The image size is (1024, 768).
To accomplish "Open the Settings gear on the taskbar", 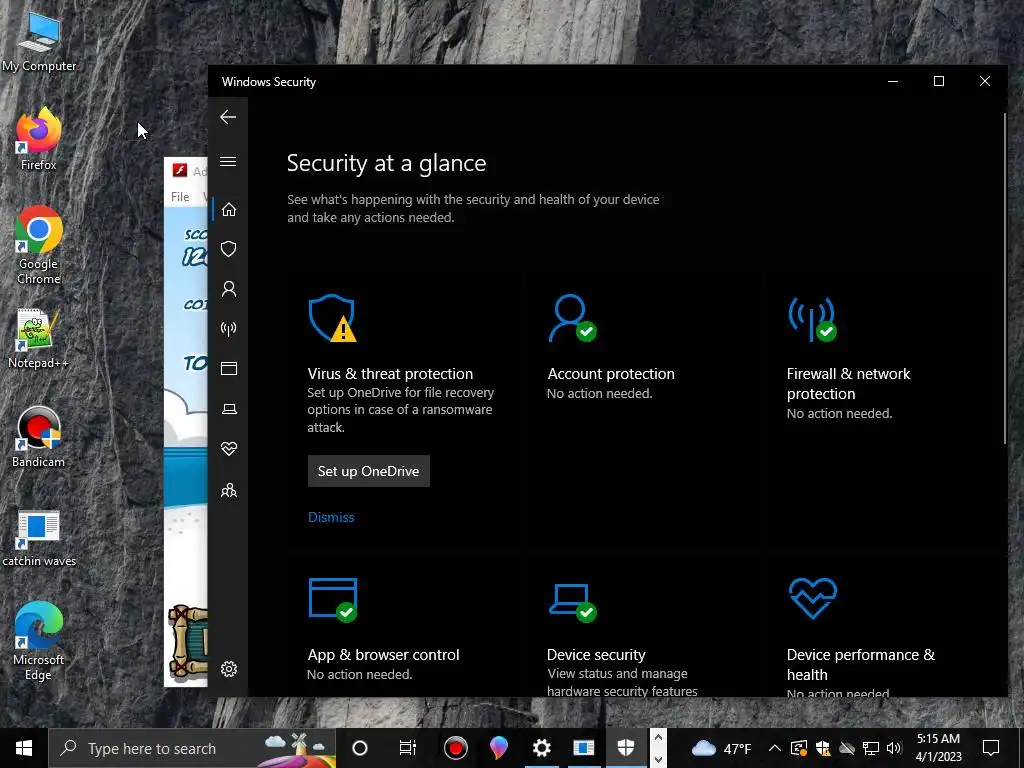I will click(541, 748).
